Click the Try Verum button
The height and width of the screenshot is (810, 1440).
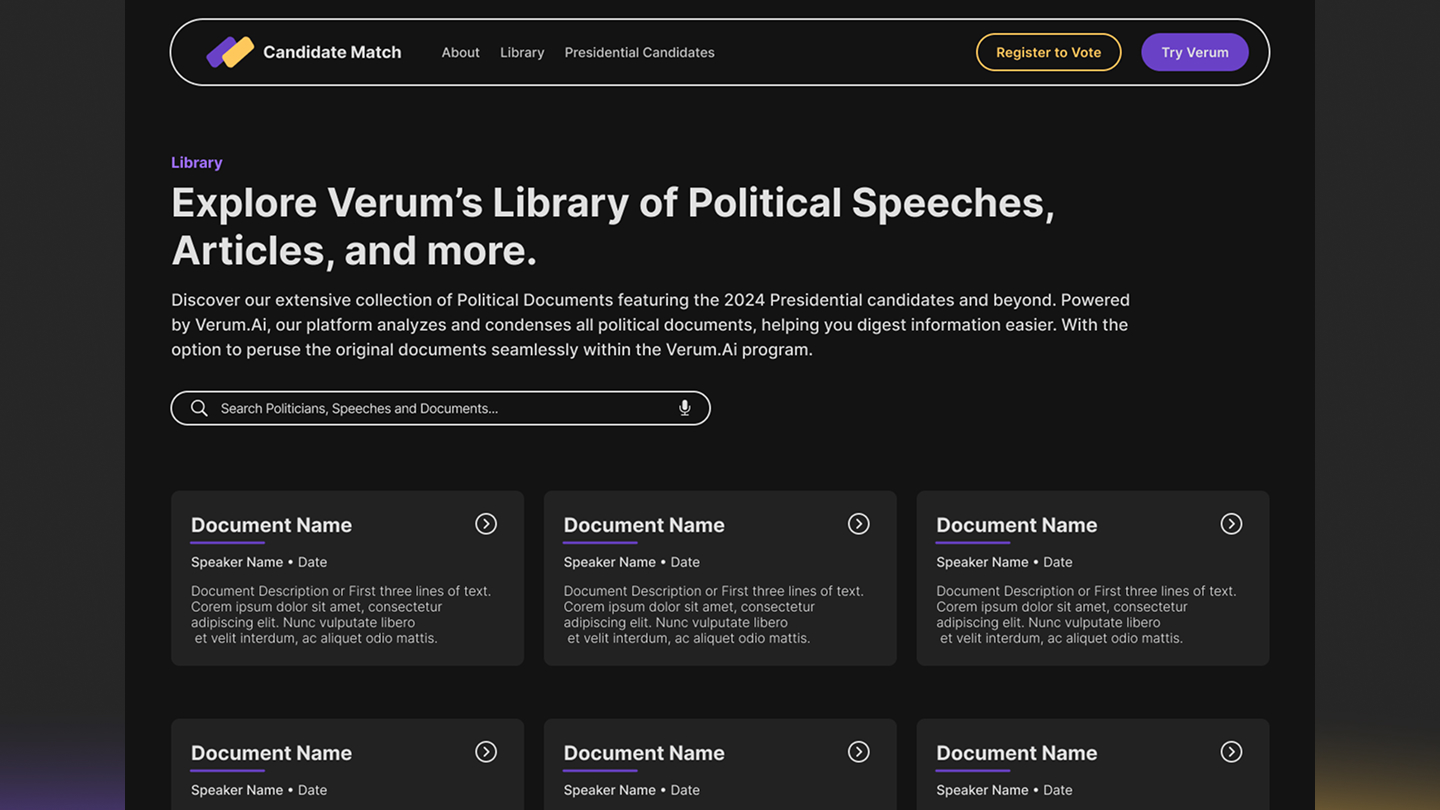[1195, 52]
